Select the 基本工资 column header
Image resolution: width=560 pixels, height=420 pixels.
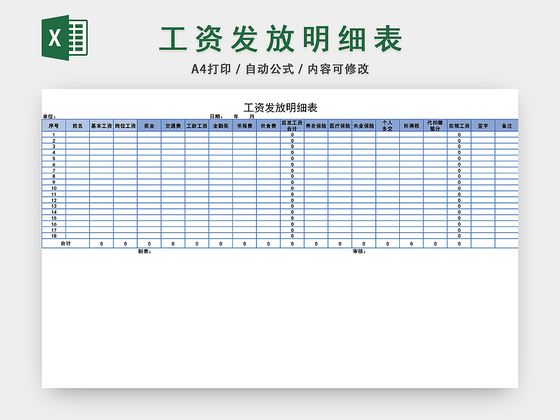click(x=101, y=126)
